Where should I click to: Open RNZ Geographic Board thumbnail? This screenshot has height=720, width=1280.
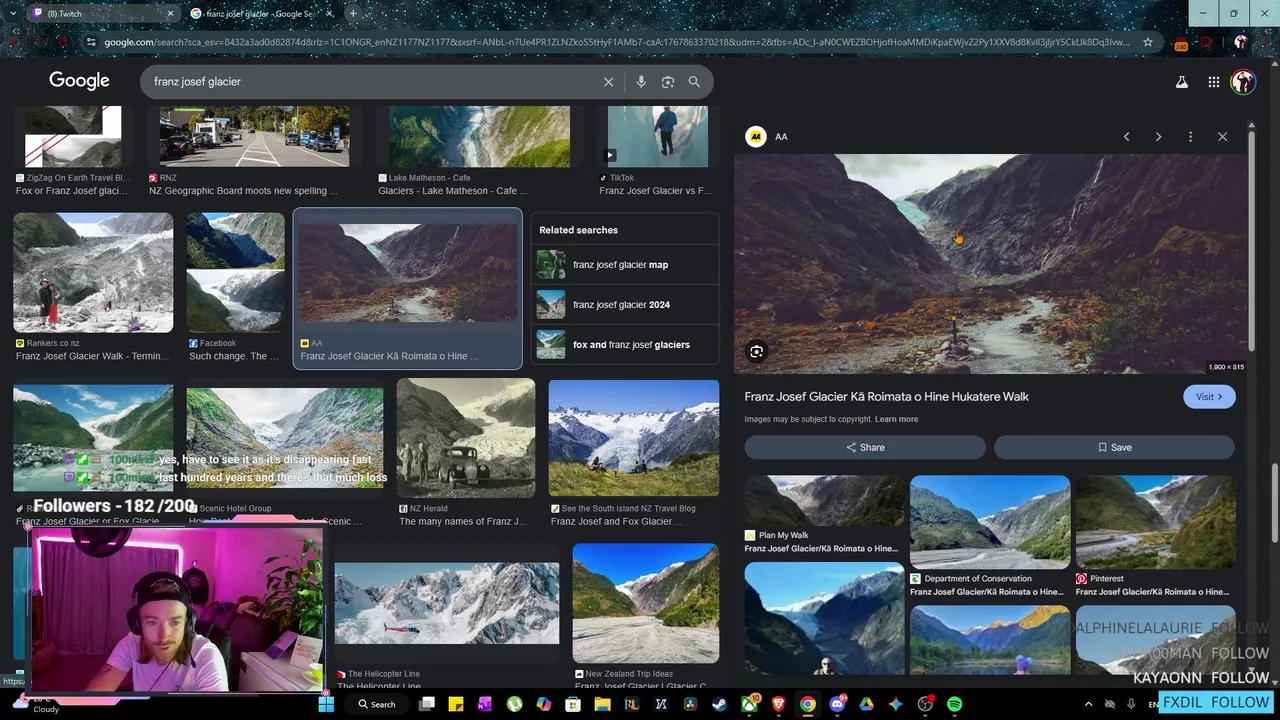tap(254, 136)
